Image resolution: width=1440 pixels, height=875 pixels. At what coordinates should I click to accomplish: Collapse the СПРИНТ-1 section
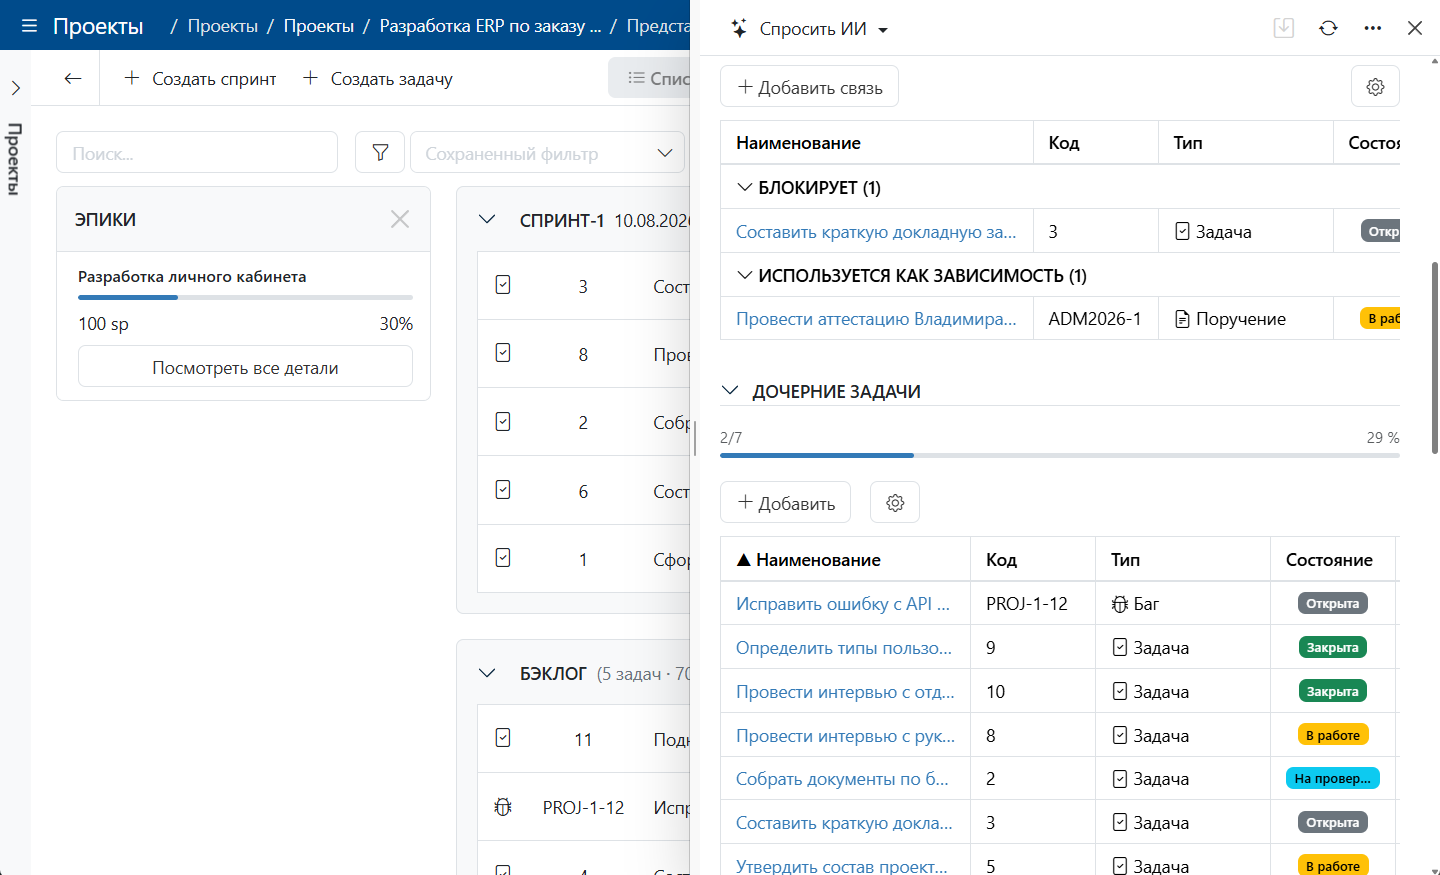[x=487, y=220]
